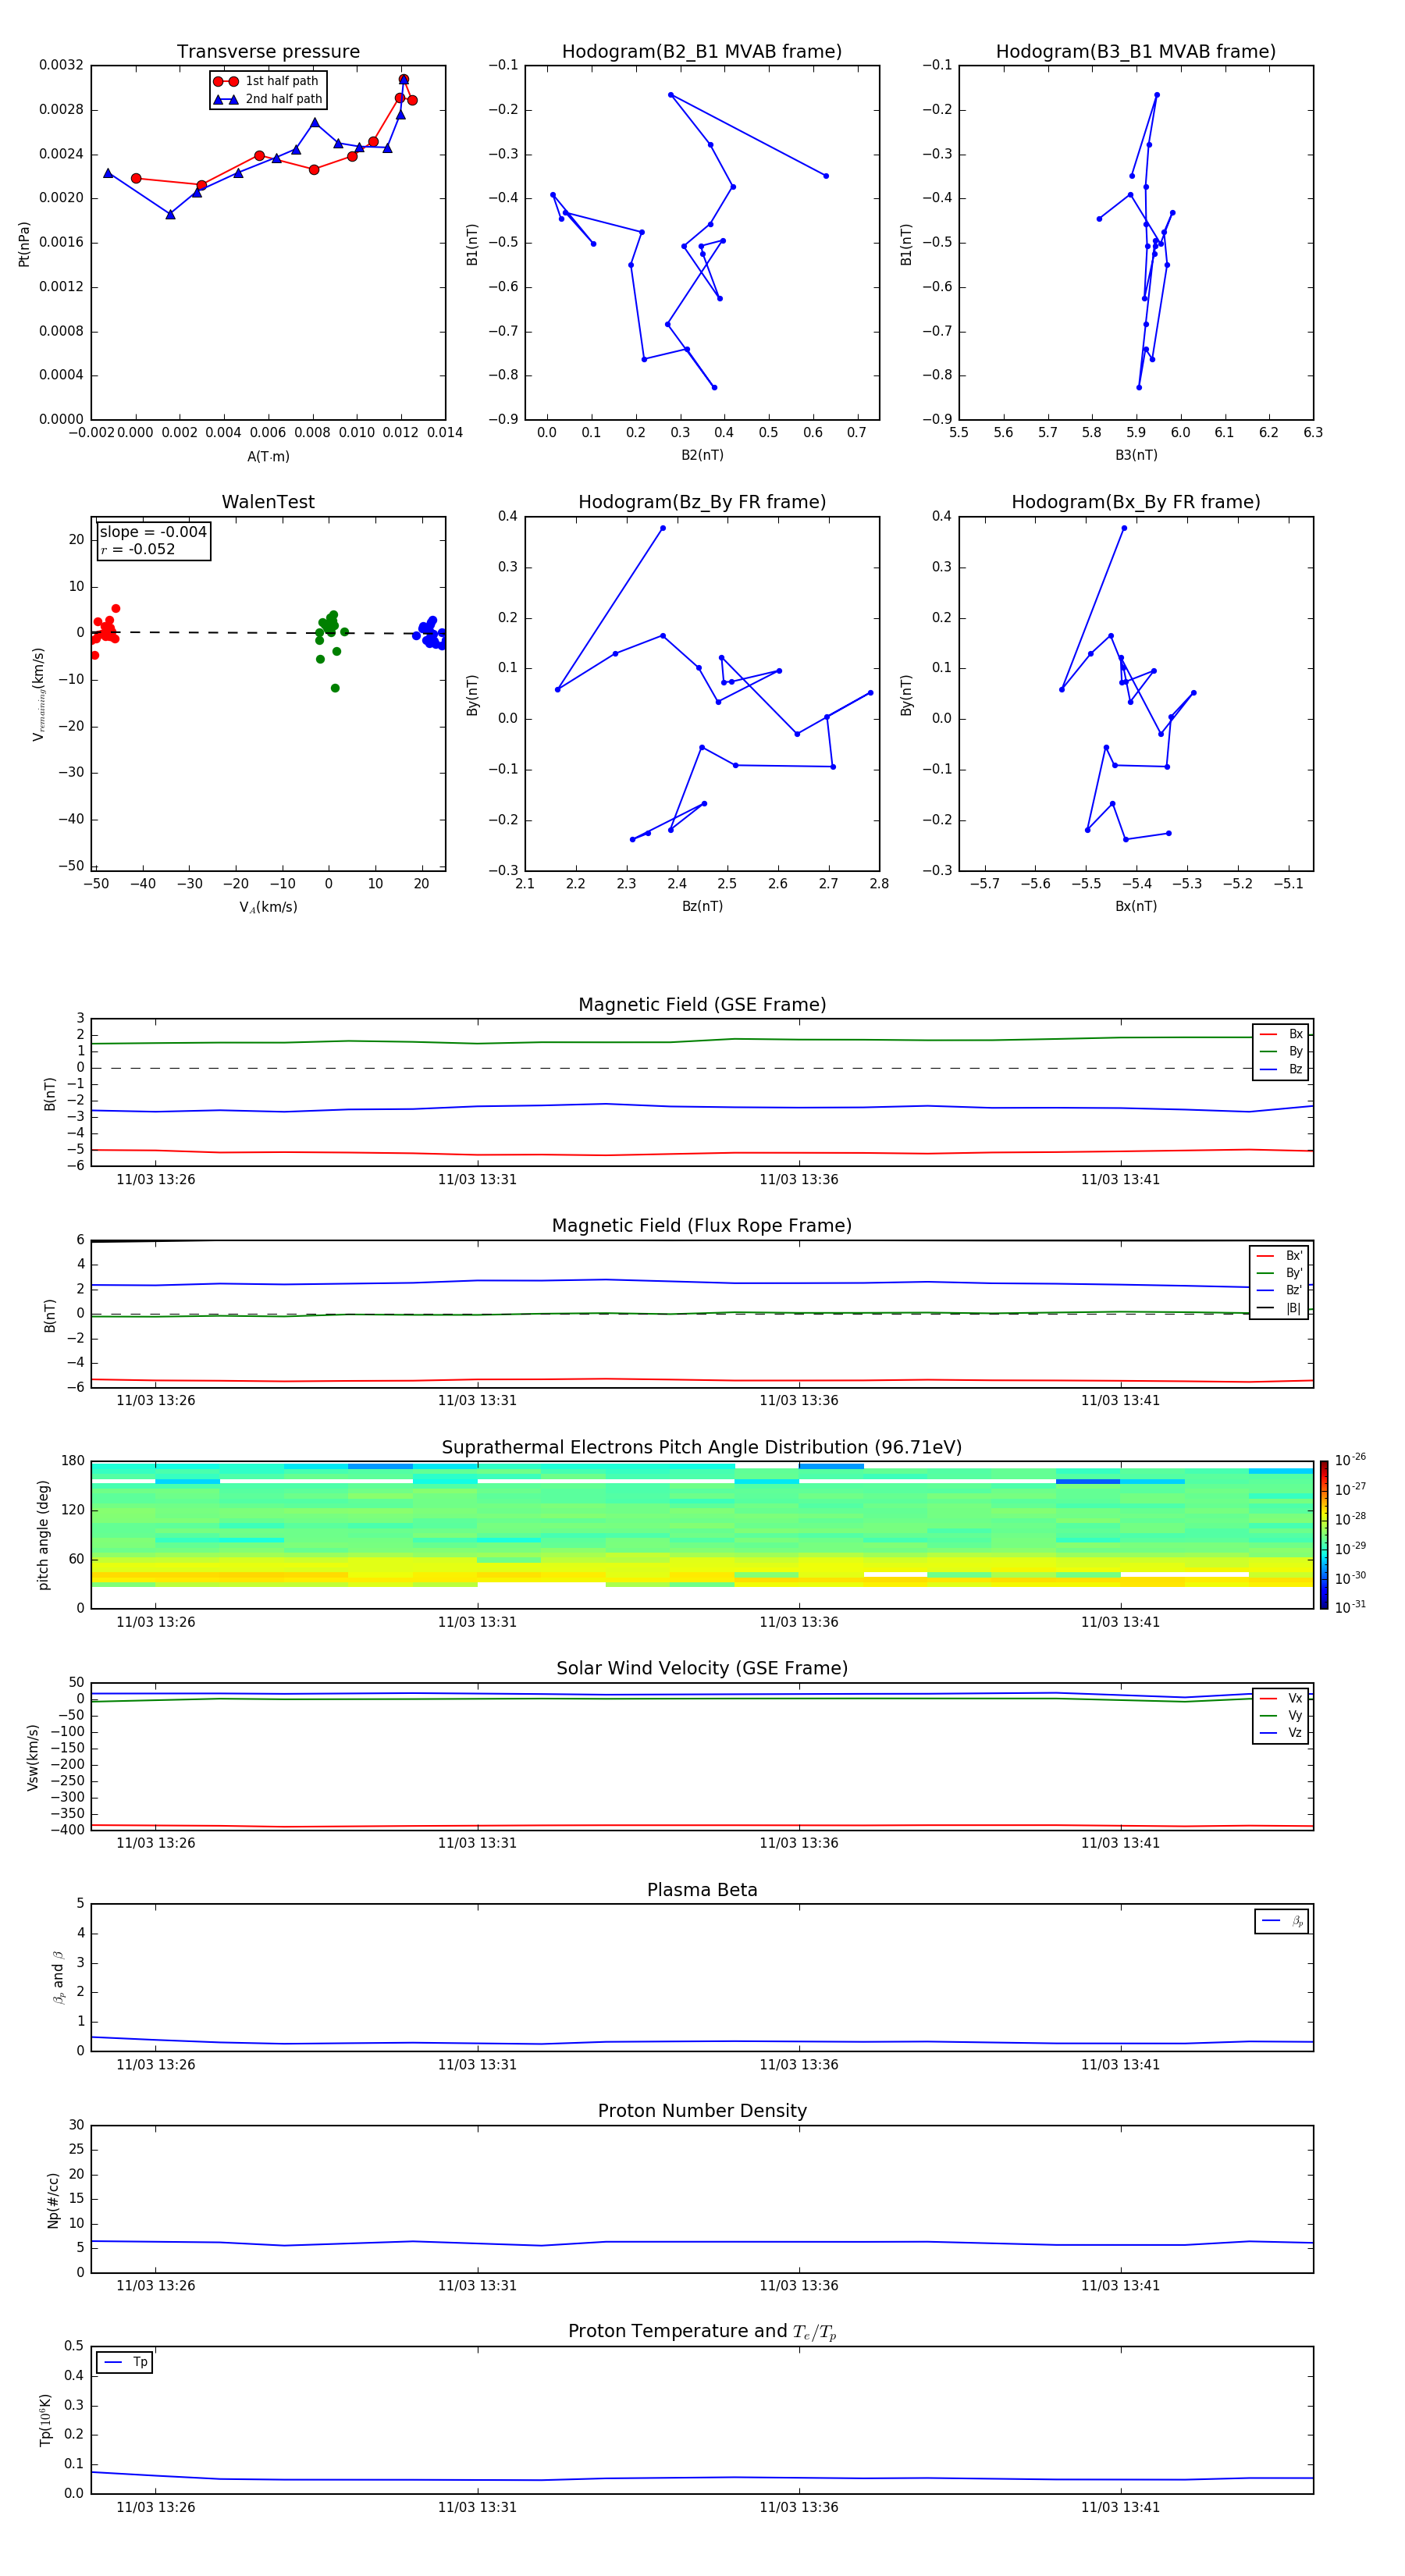Screen dimensions: 1405x2576
Task: Click the 'Proton Temperature and Te/Tp' title
Action: [x=702, y=2332]
